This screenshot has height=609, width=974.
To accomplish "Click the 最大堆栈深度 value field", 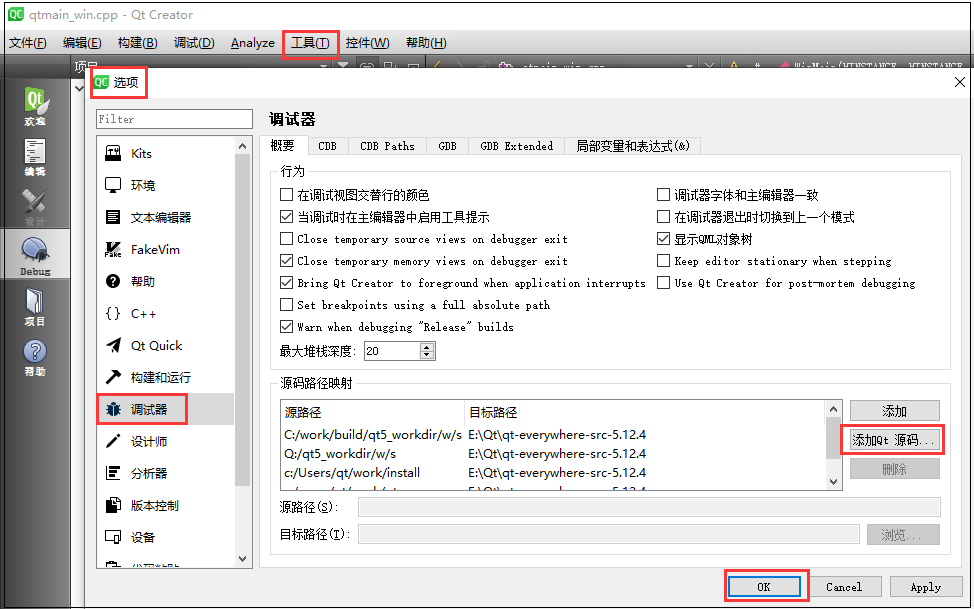I will pyautogui.click(x=392, y=351).
